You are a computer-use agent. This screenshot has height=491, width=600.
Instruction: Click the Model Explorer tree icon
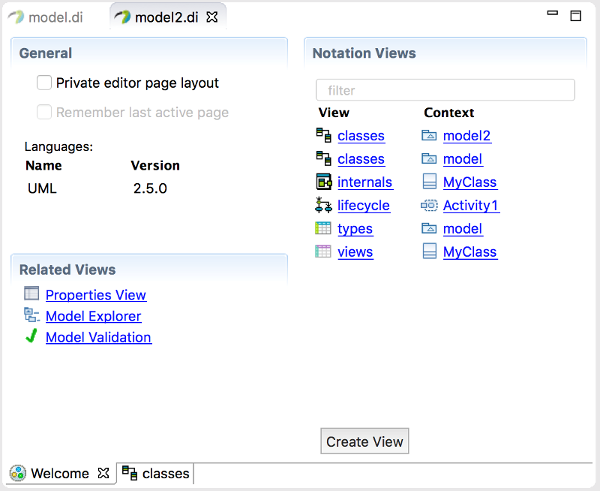click(x=32, y=315)
